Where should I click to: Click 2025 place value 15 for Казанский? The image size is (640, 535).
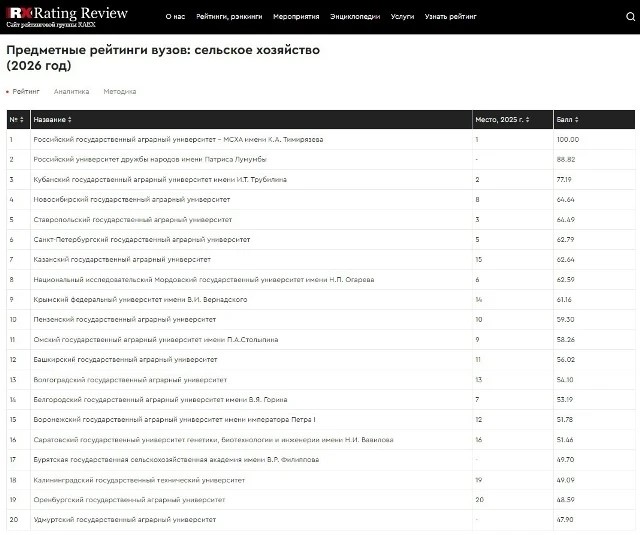coord(479,260)
